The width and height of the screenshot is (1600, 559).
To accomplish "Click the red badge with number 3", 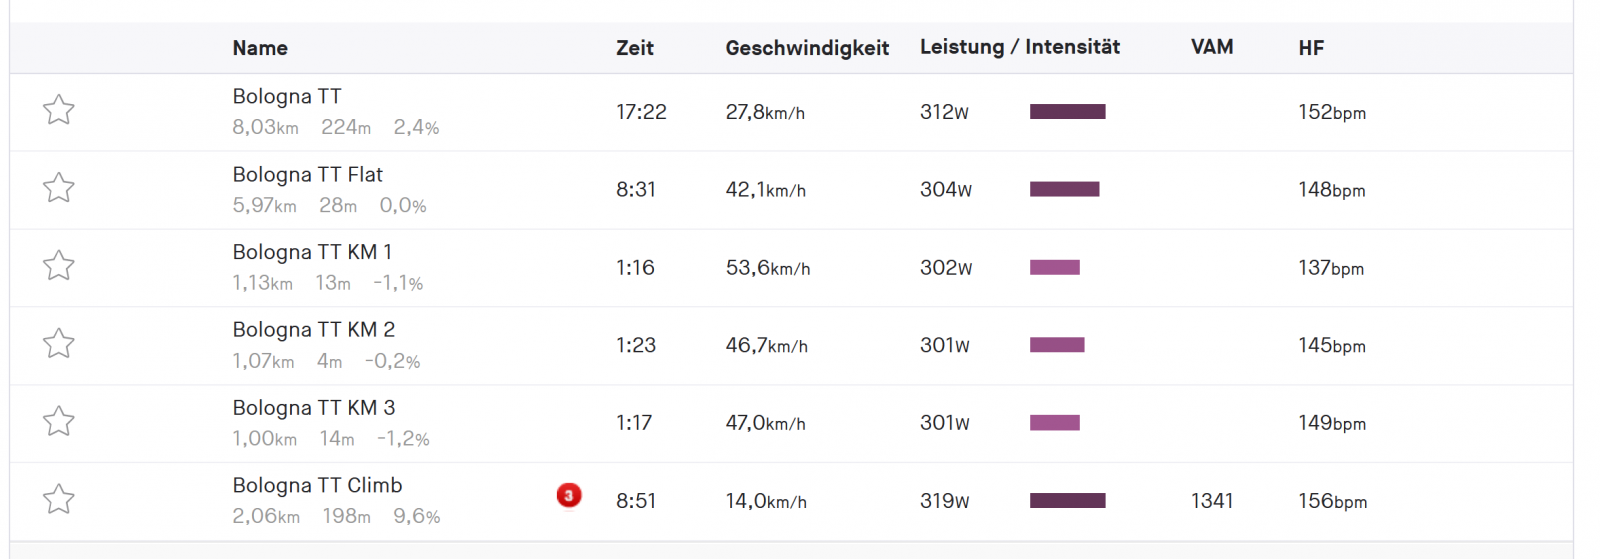I will click(x=569, y=495).
